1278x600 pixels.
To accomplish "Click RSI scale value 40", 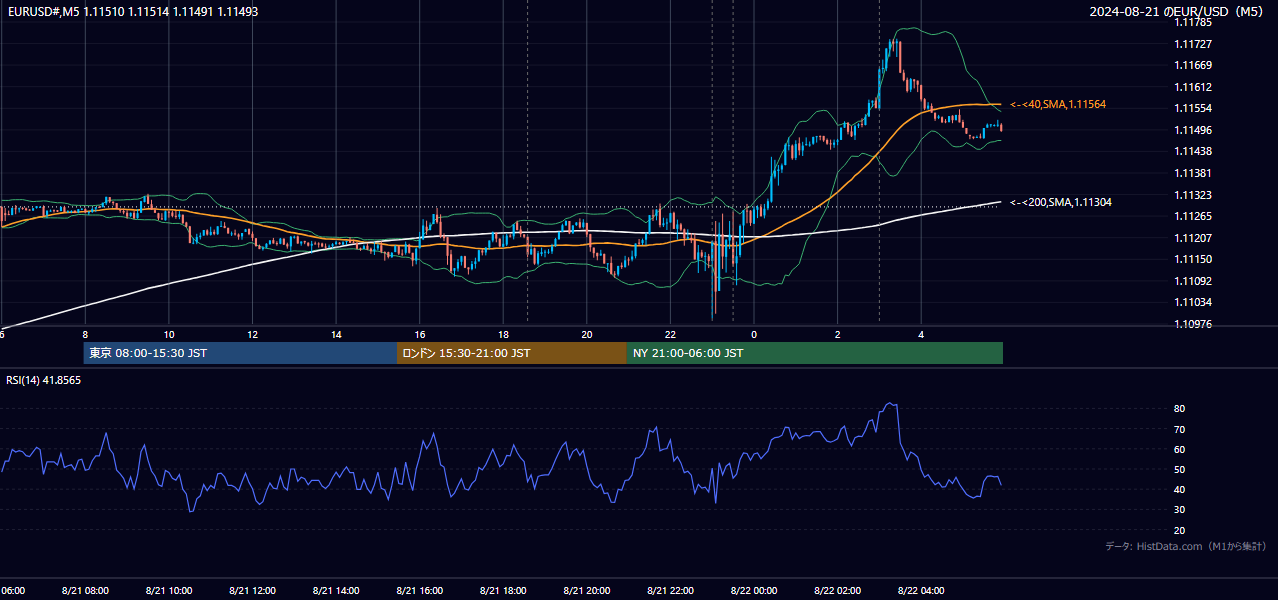I will pyautogui.click(x=1180, y=490).
